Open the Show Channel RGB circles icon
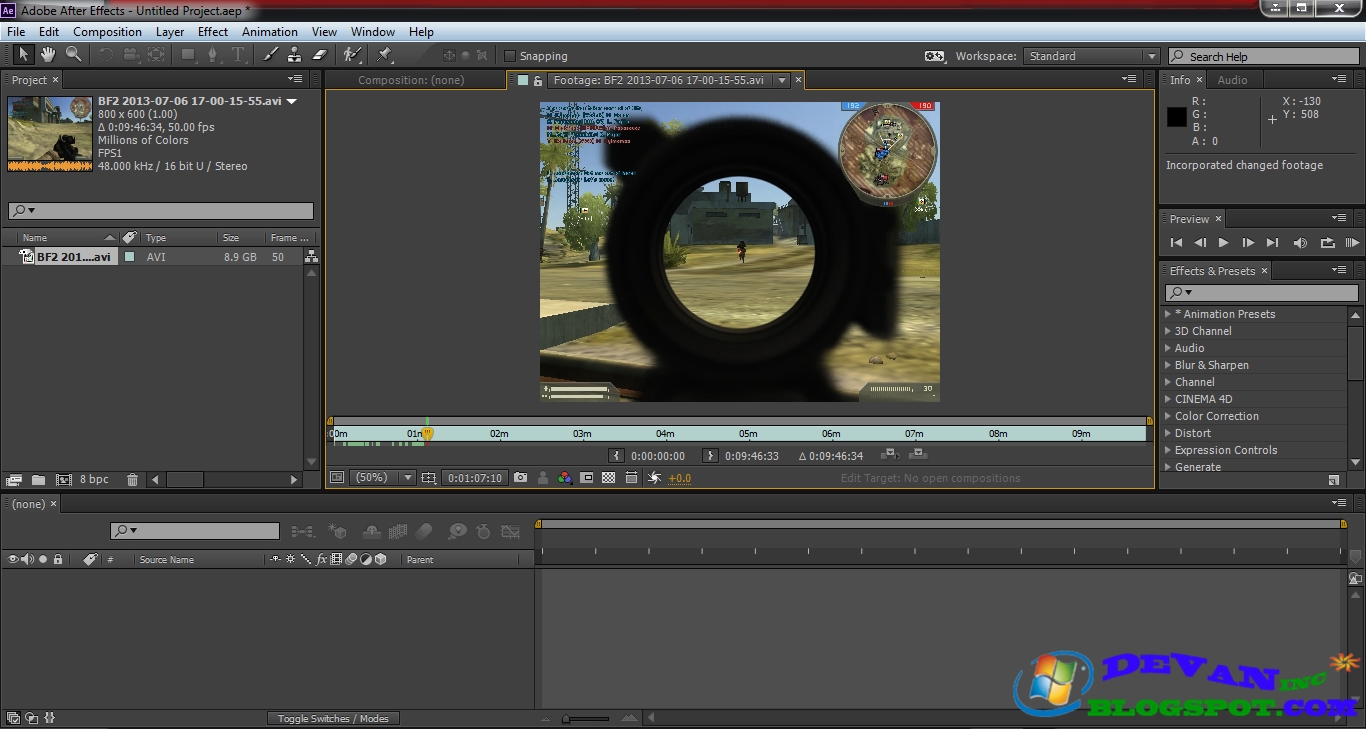This screenshot has height=729, width=1366. coord(565,478)
